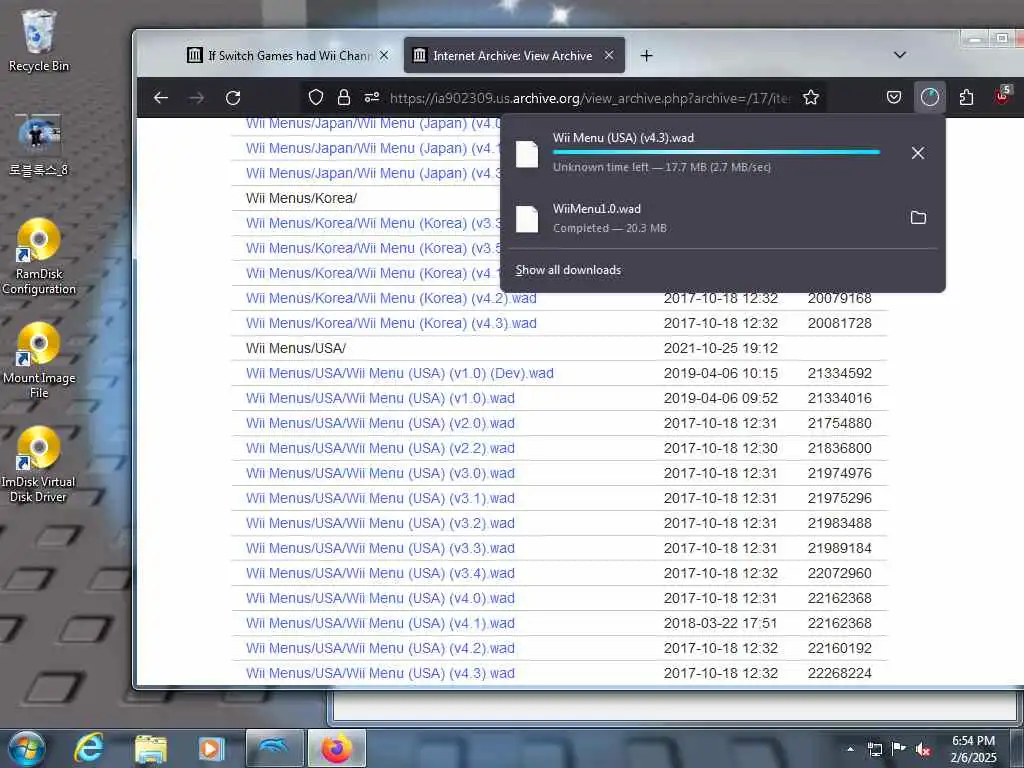Click the Wii Menus/Korea/ folder row text
This screenshot has width=1024, height=768.
(x=301, y=199)
